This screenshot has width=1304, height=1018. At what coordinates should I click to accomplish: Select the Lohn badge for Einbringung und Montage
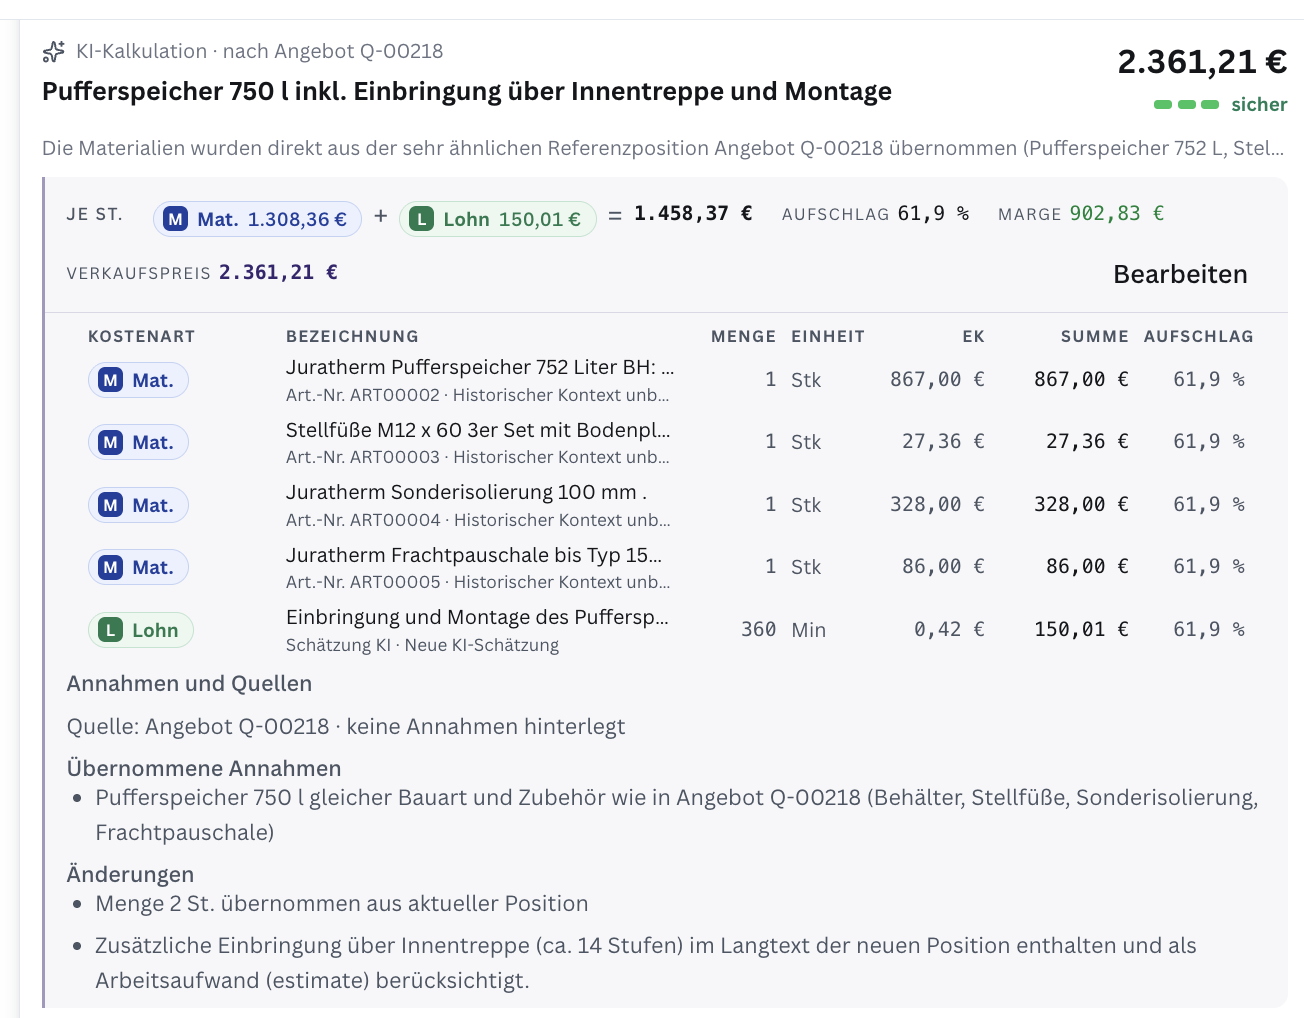click(x=141, y=630)
